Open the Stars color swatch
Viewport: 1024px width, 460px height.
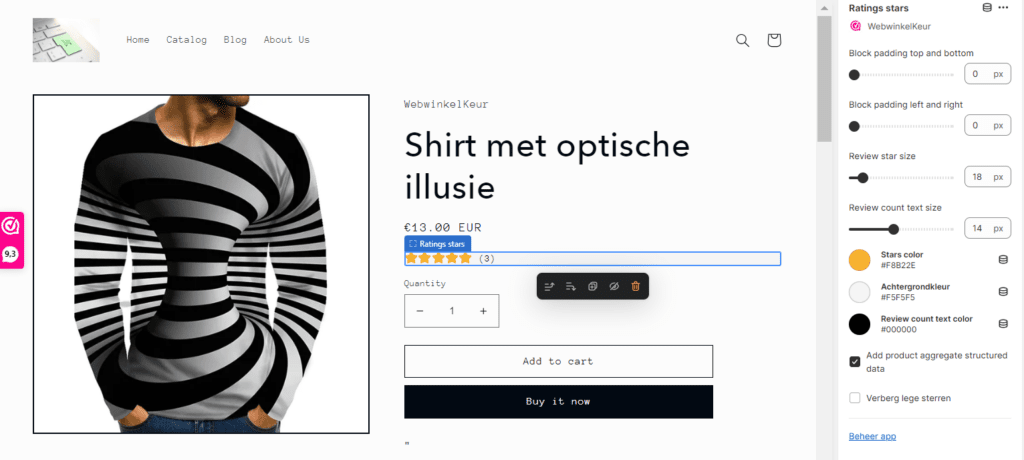859,260
